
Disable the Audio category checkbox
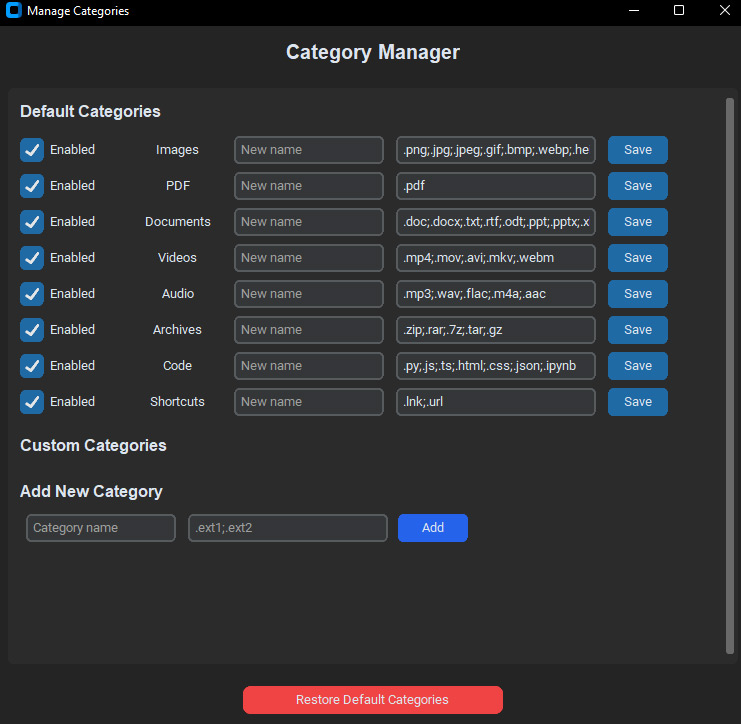point(32,293)
